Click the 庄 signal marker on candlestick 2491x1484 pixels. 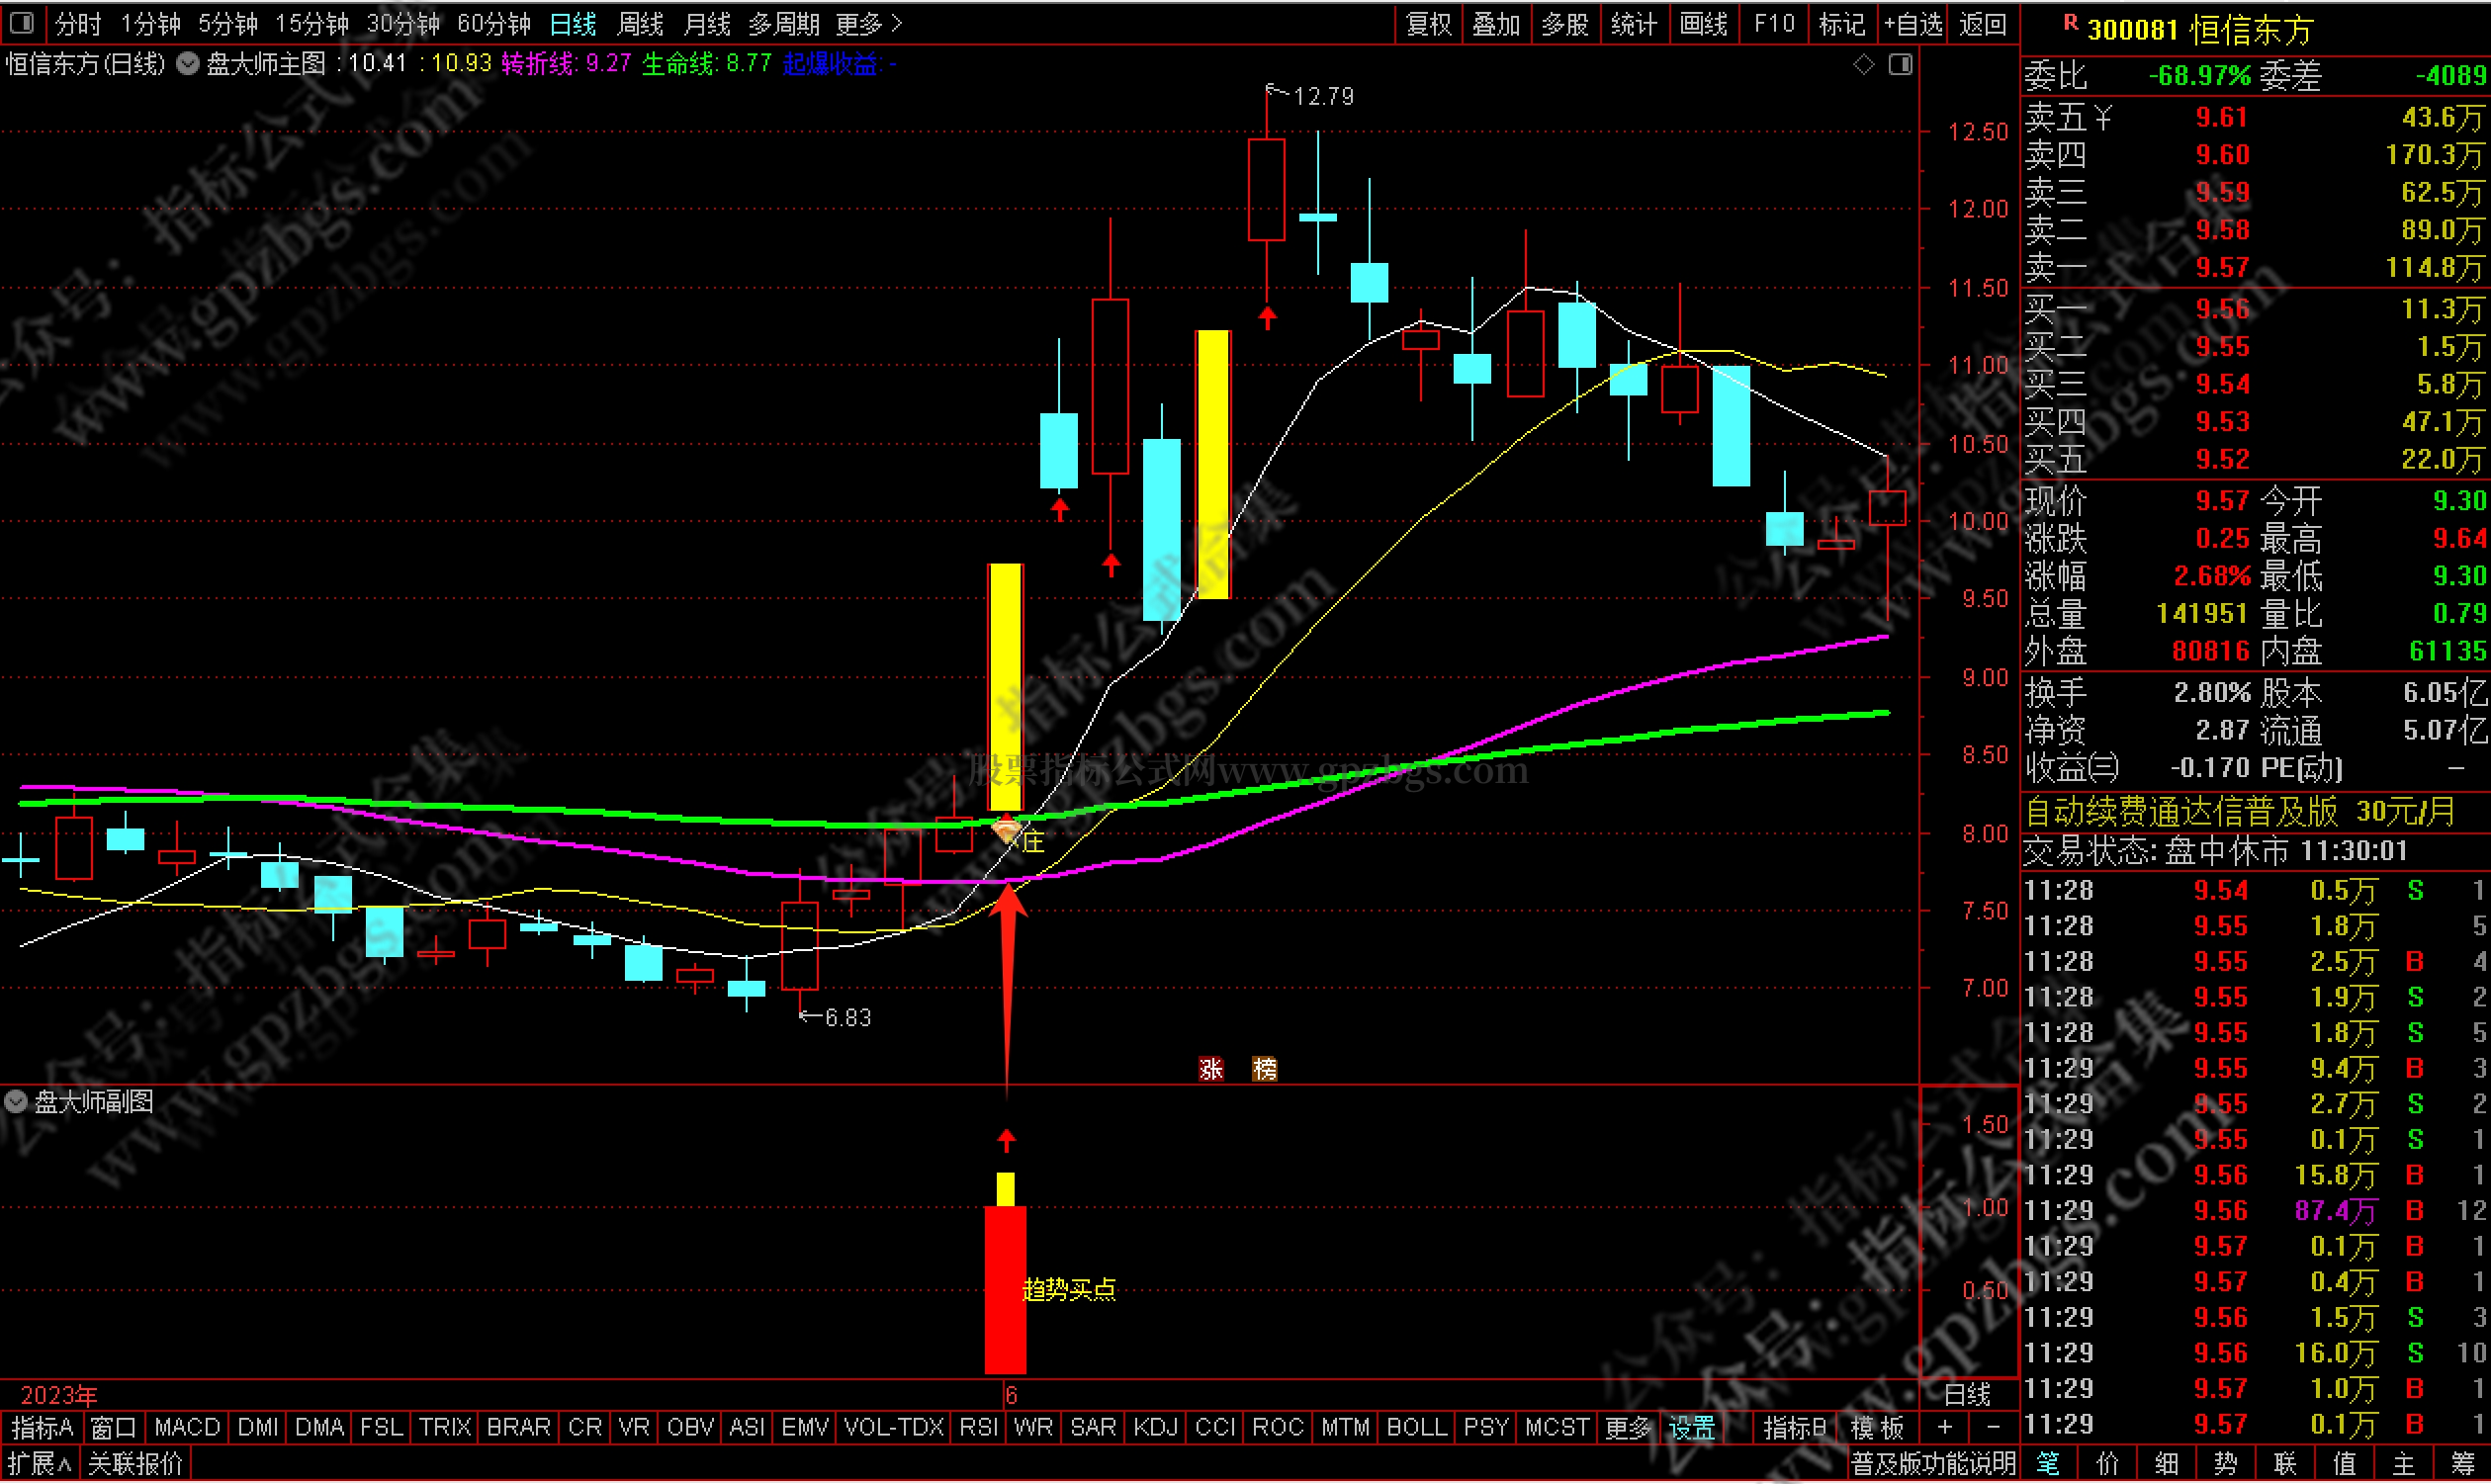(1032, 842)
